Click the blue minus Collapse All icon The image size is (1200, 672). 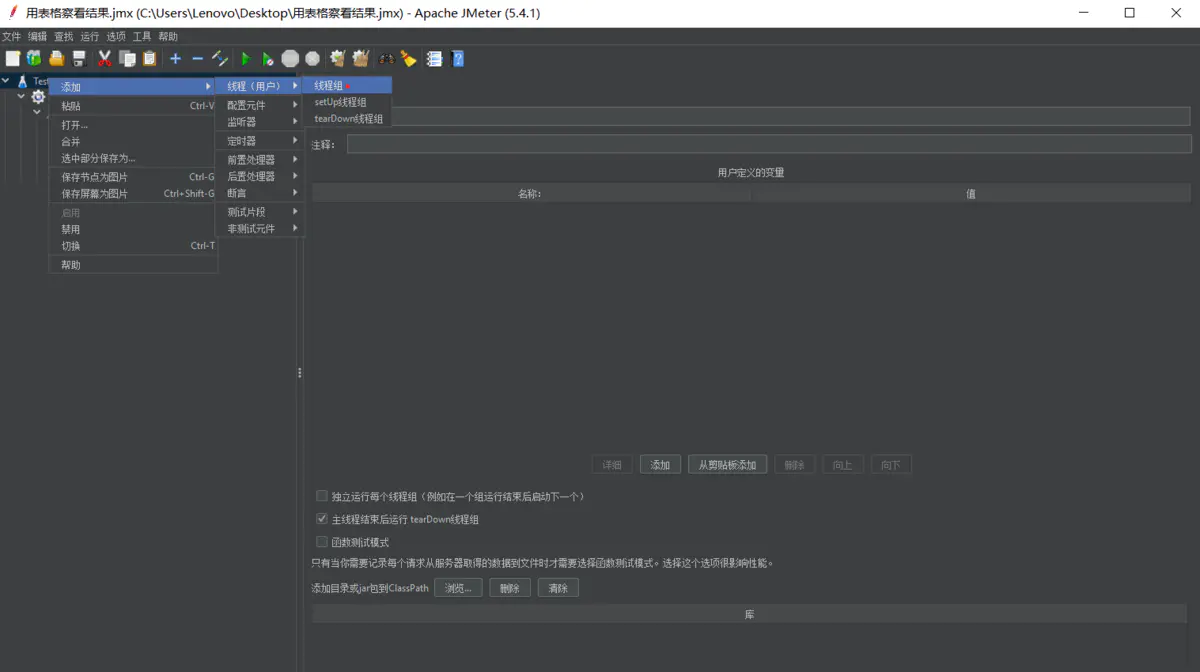click(x=197, y=59)
